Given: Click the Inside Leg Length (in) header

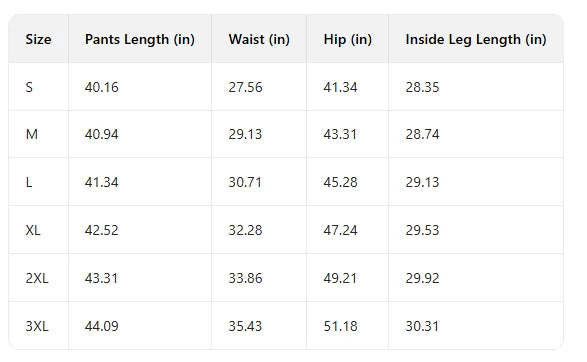Looking at the screenshot, I should (x=476, y=40).
